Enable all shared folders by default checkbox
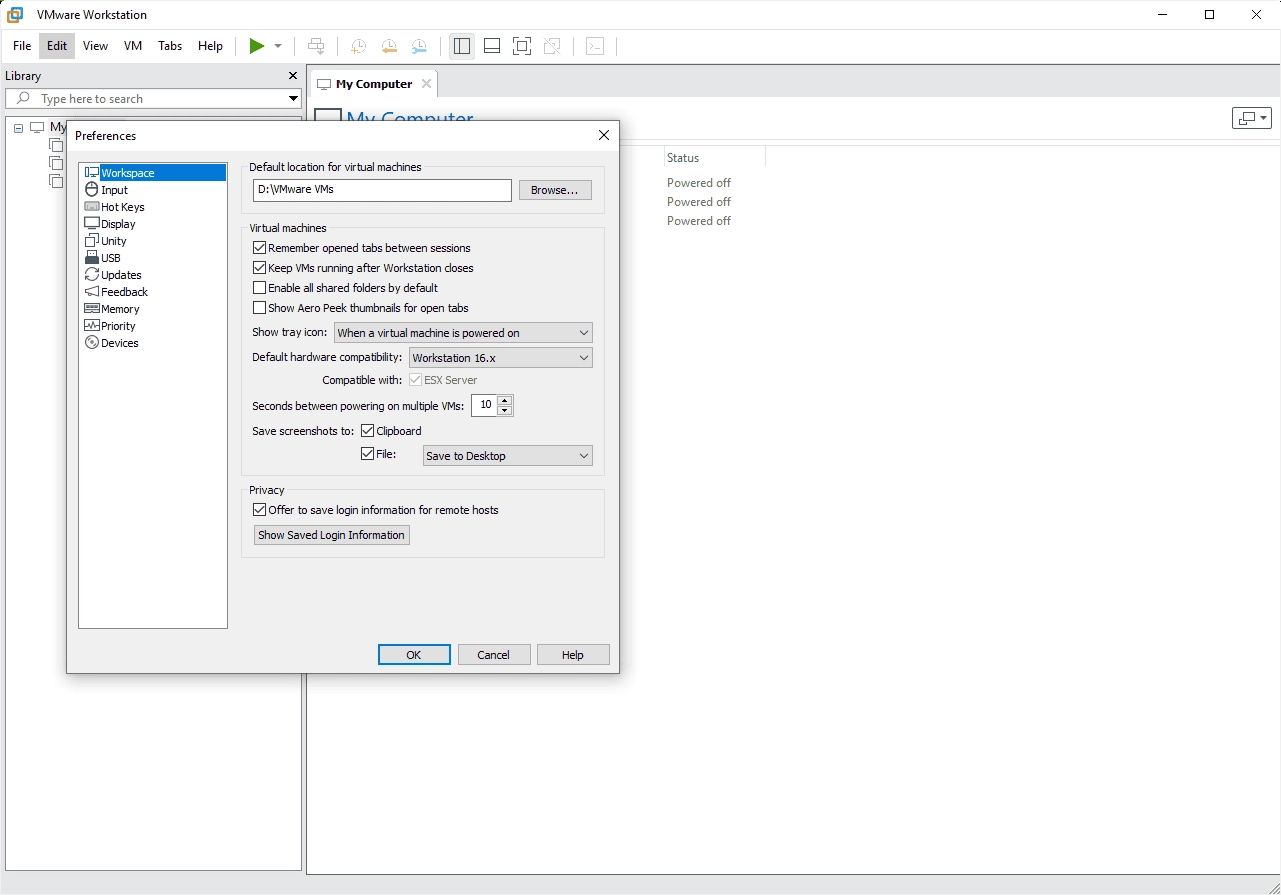 (260, 288)
